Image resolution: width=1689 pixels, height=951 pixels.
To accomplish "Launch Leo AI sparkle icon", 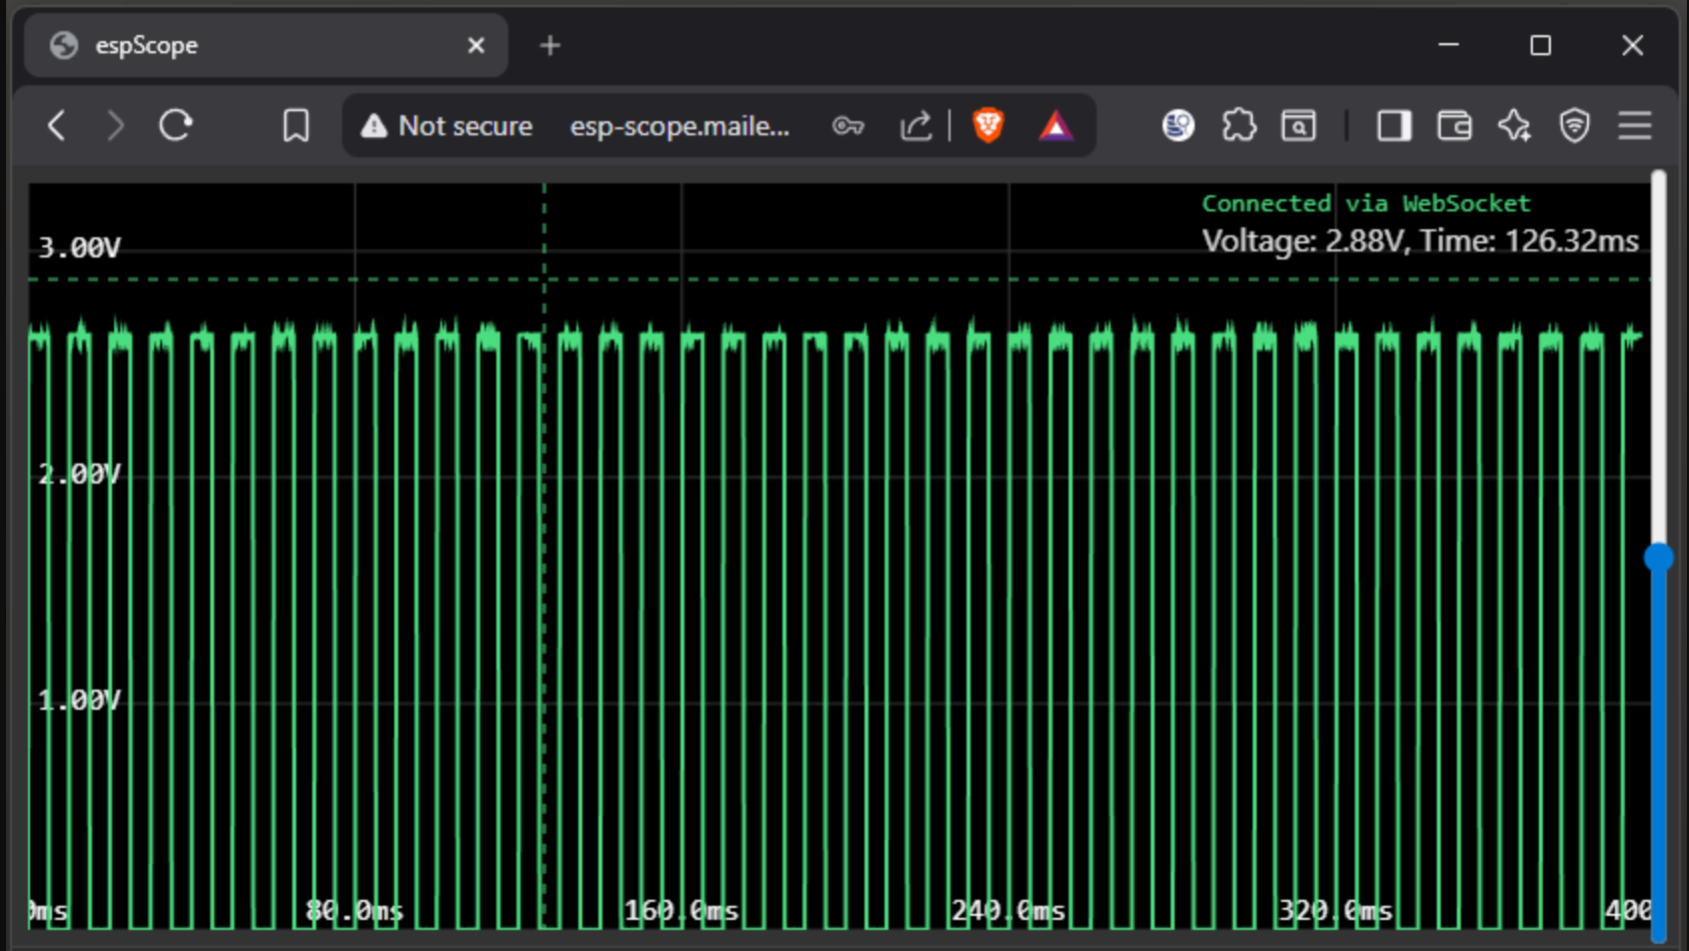I will pyautogui.click(x=1514, y=125).
